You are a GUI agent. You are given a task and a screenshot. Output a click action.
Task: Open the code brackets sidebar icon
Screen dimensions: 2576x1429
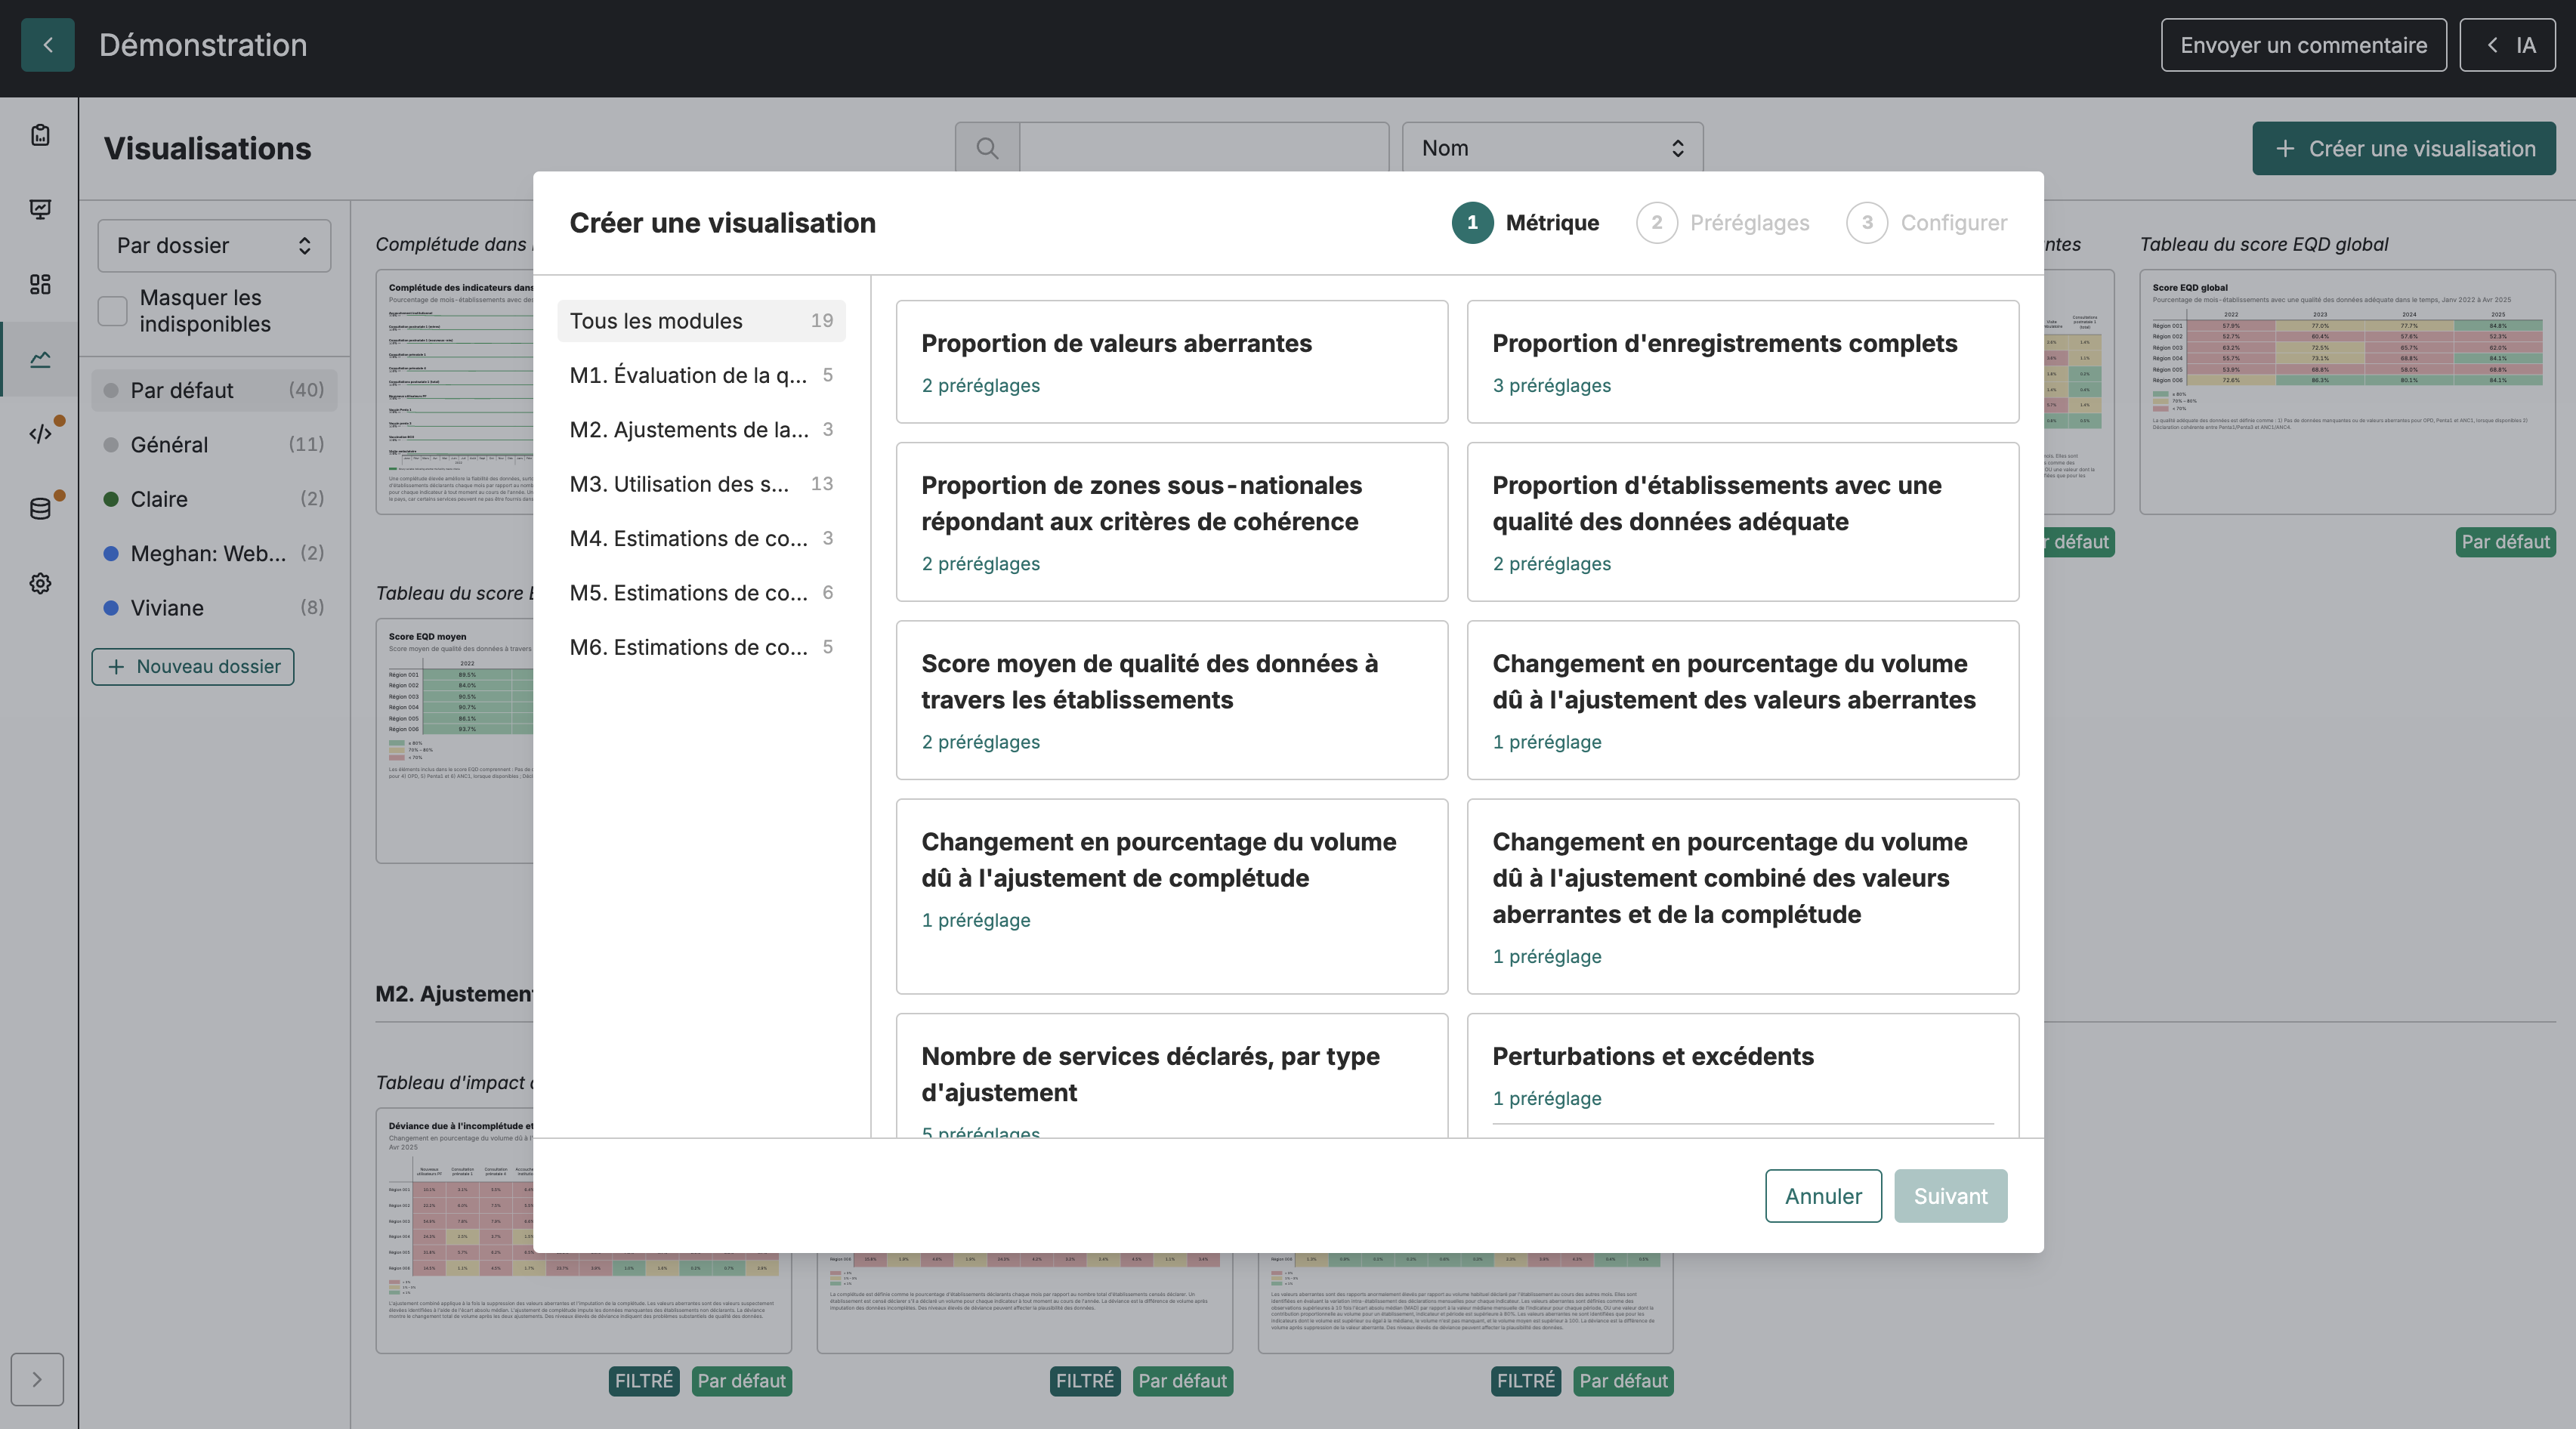40,433
